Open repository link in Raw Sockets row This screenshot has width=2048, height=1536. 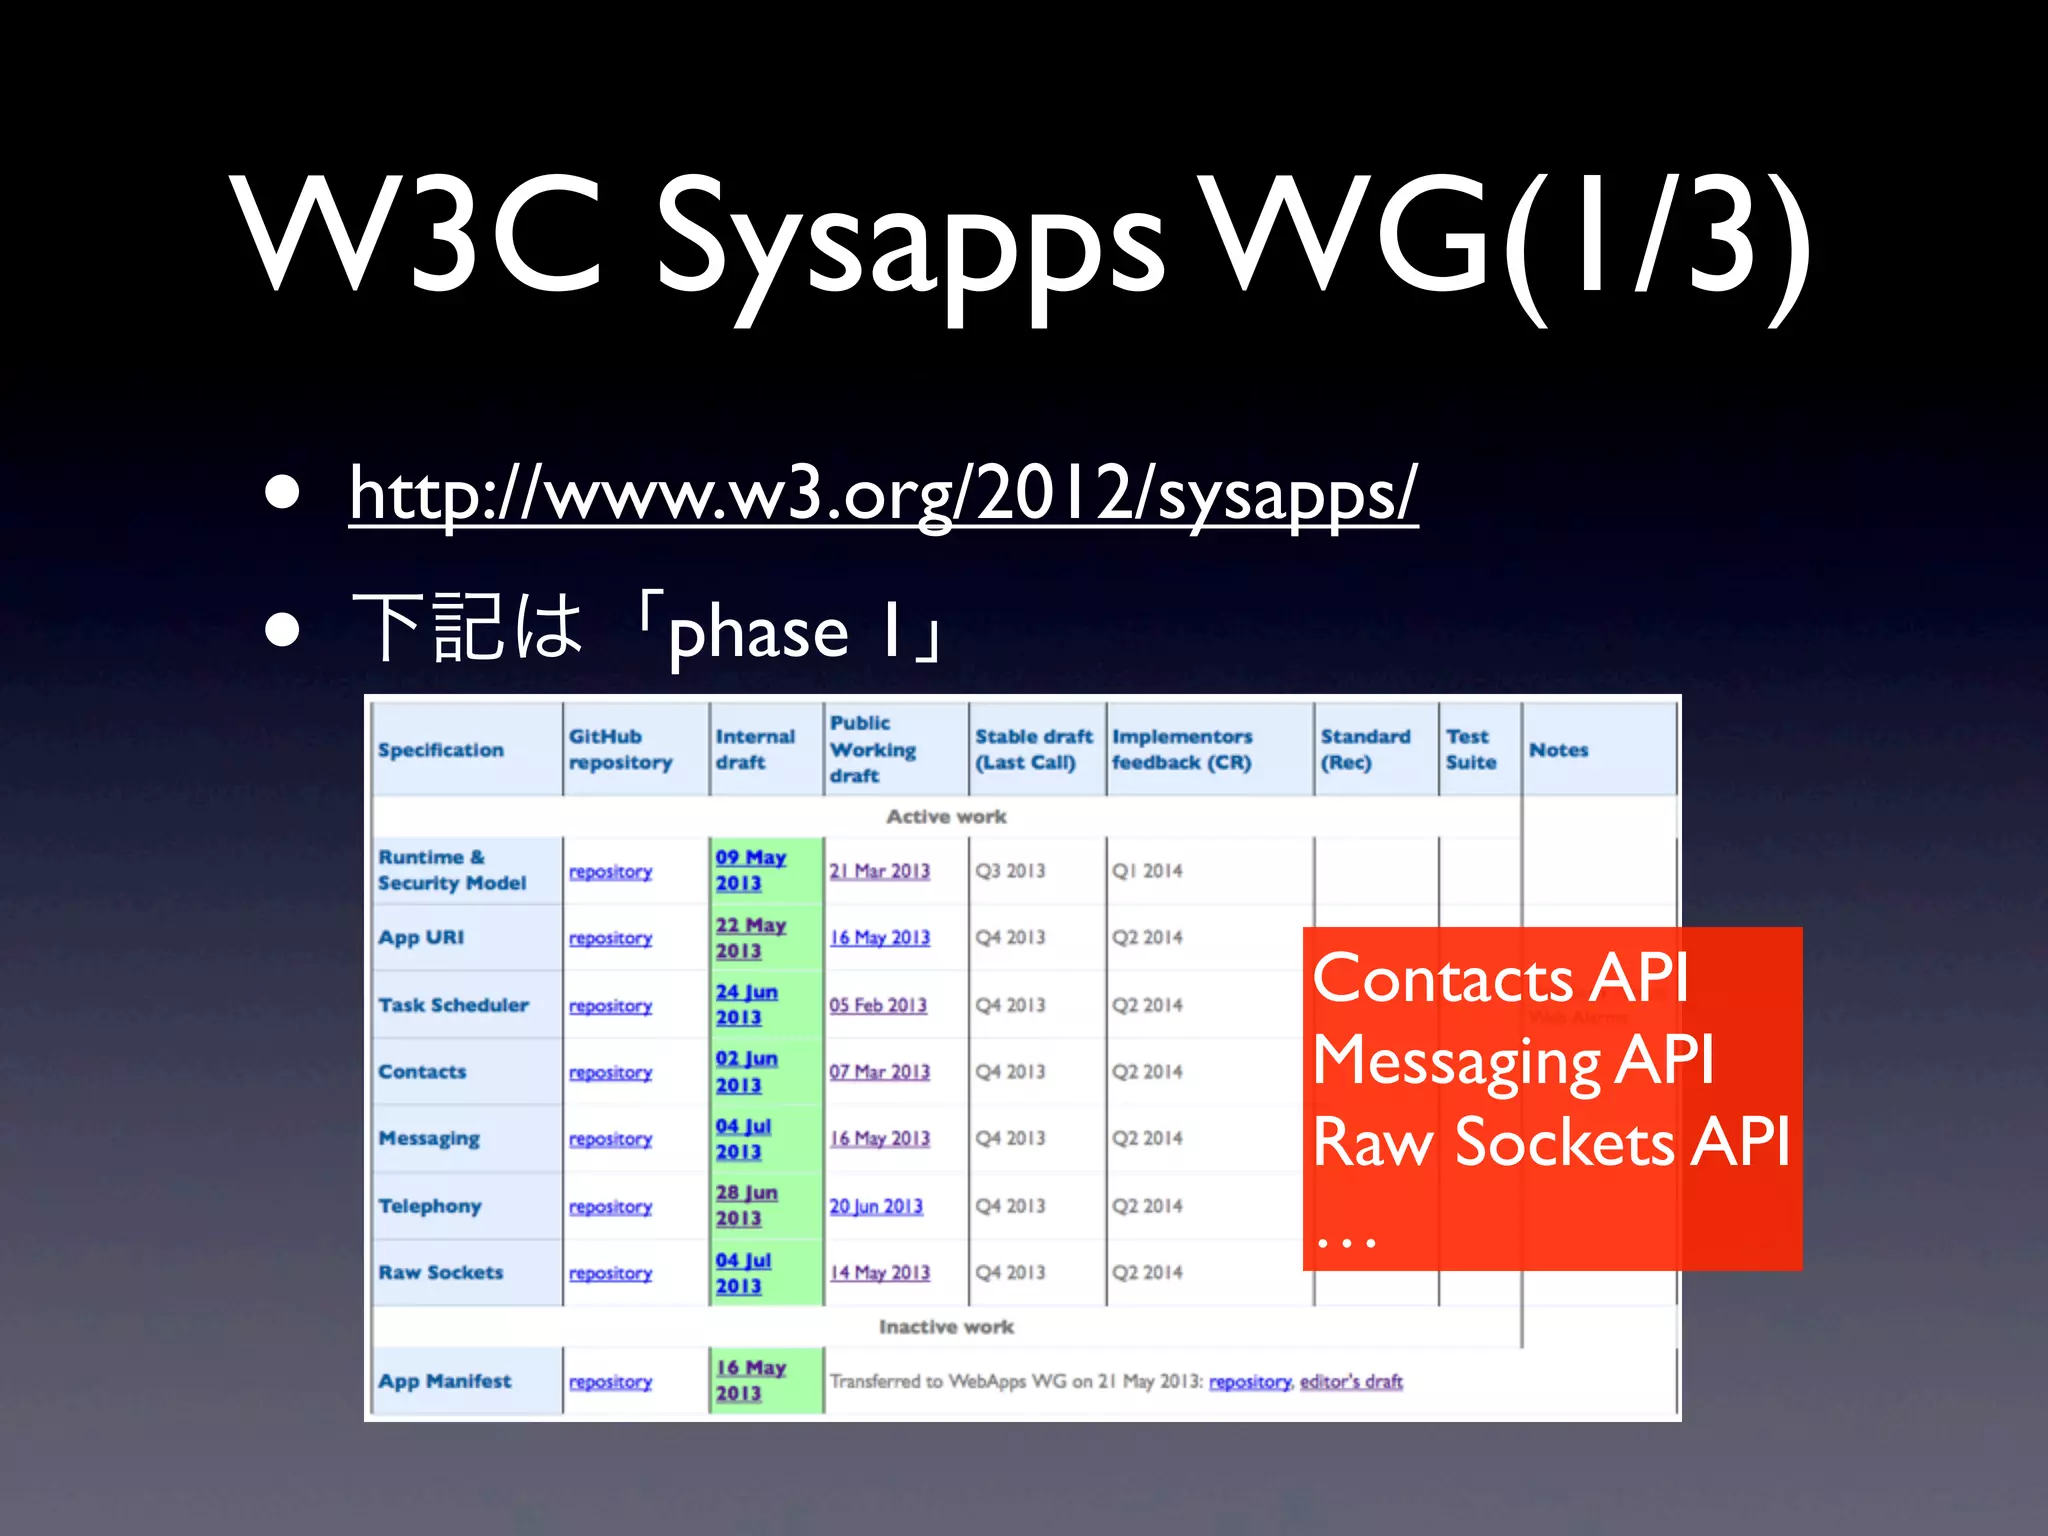(x=610, y=1273)
